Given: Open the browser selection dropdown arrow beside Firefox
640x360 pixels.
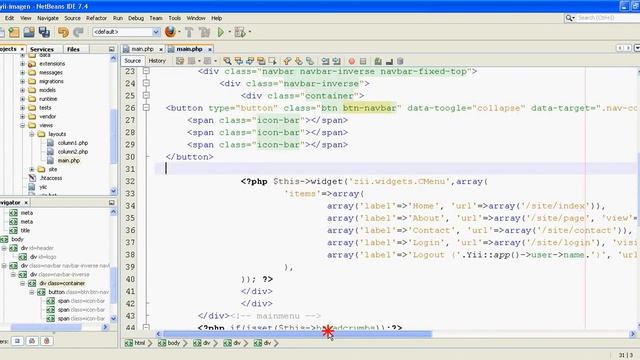Looking at the screenshot, I should [x=179, y=32].
